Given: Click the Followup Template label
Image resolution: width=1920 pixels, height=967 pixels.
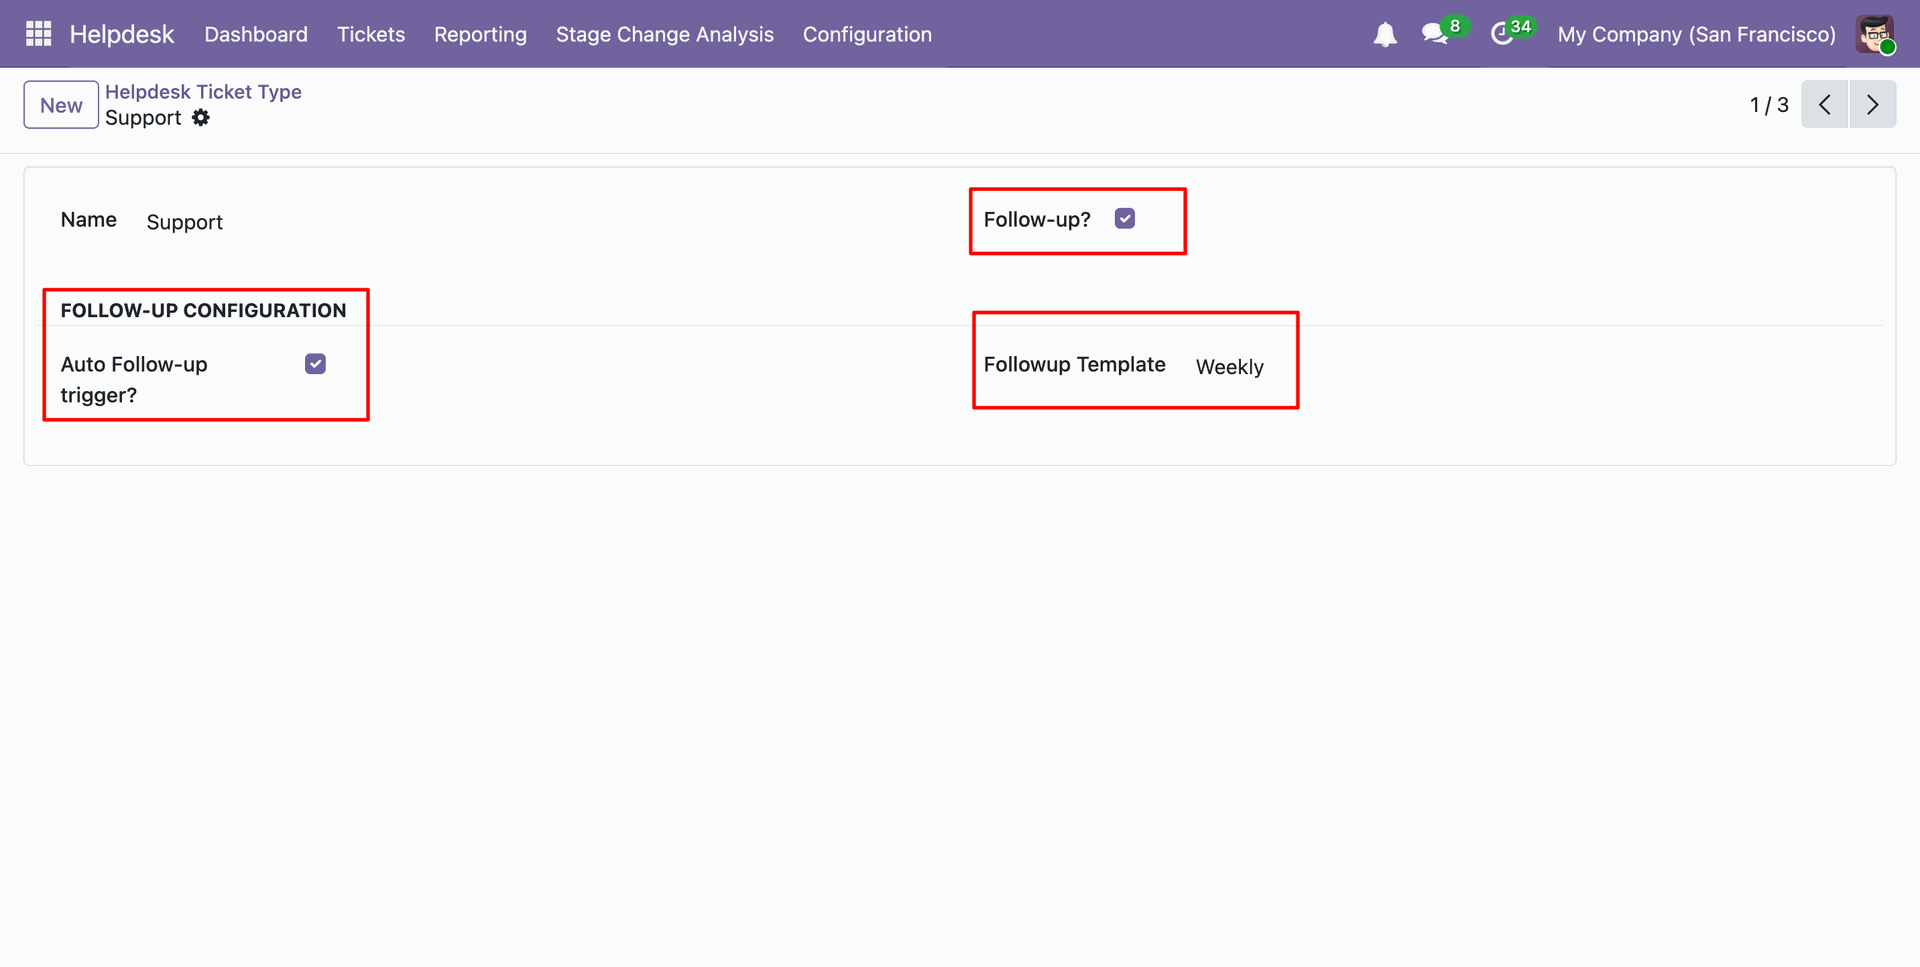Looking at the screenshot, I should pyautogui.click(x=1075, y=365).
